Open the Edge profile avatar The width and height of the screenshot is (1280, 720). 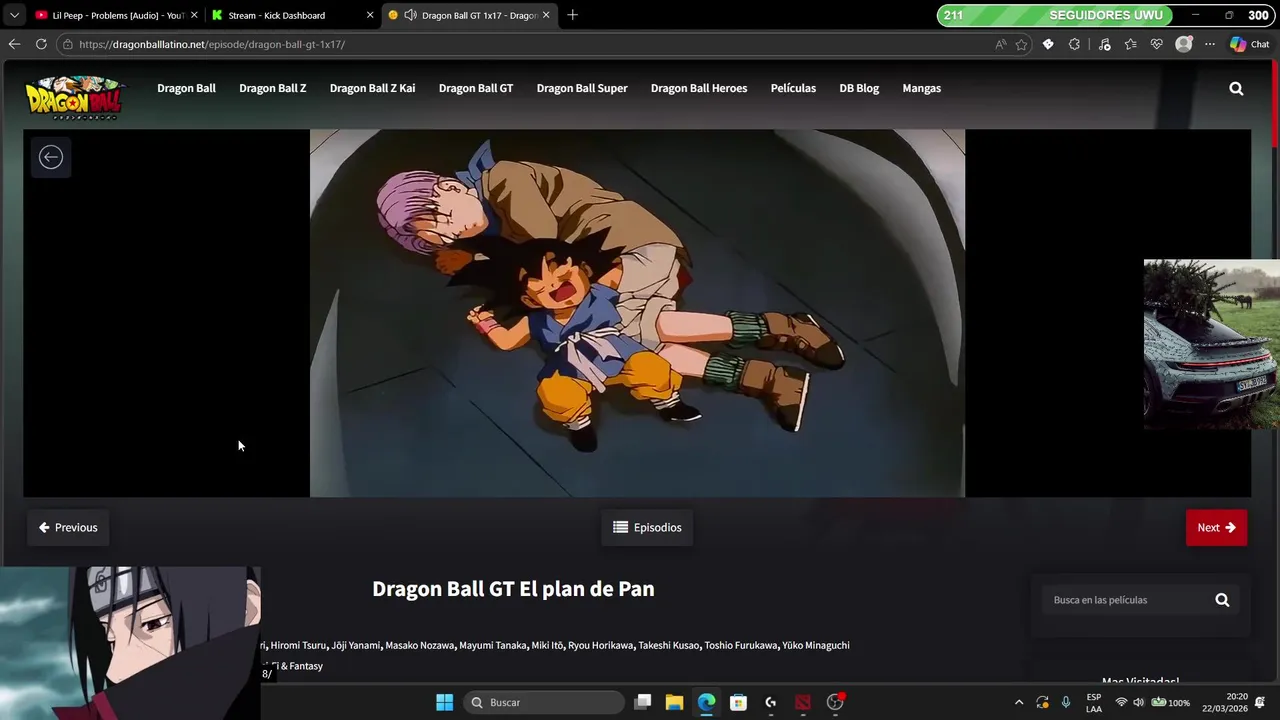(x=1184, y=44)
